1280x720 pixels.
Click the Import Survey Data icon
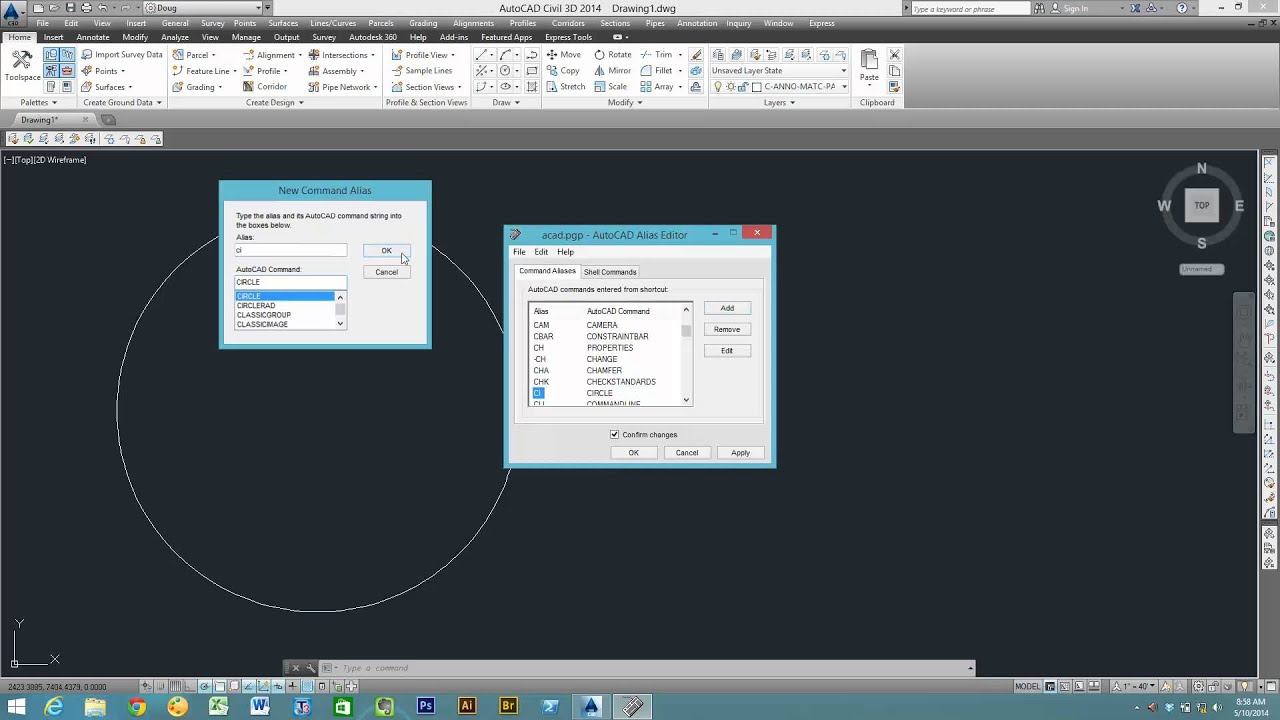tap(87, 55)
